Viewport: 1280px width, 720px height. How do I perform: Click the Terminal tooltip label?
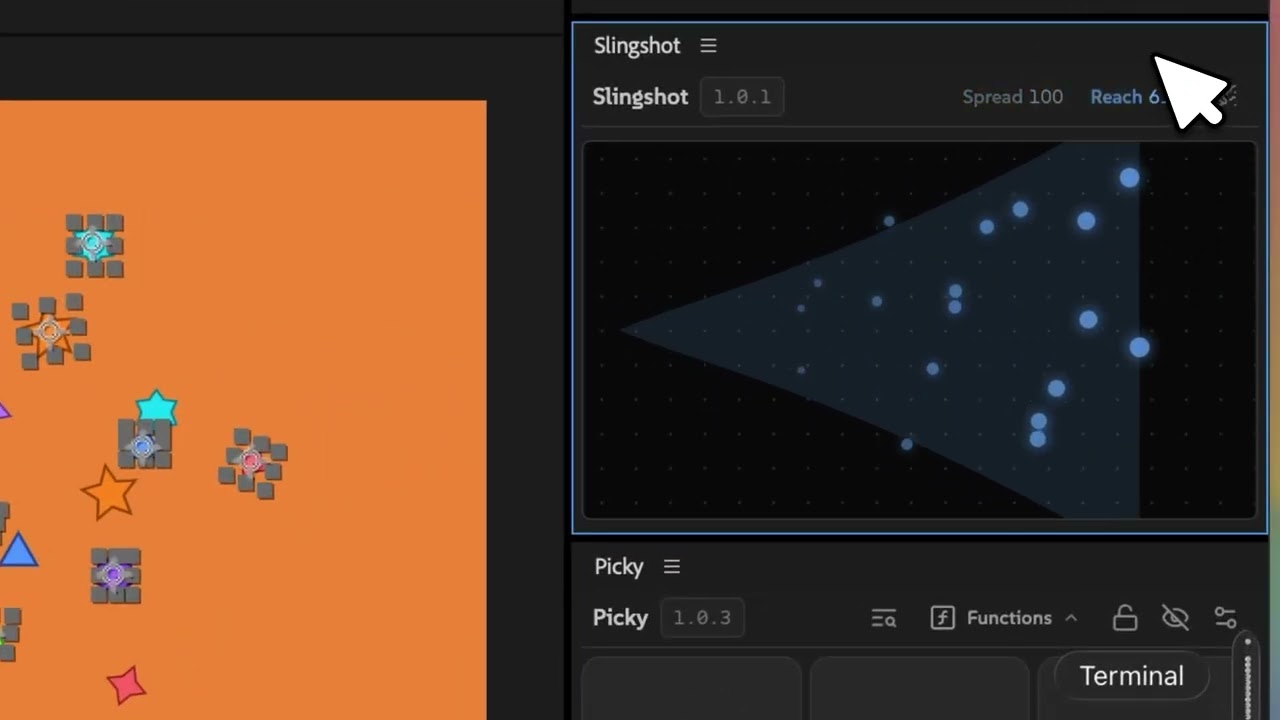1132,676
